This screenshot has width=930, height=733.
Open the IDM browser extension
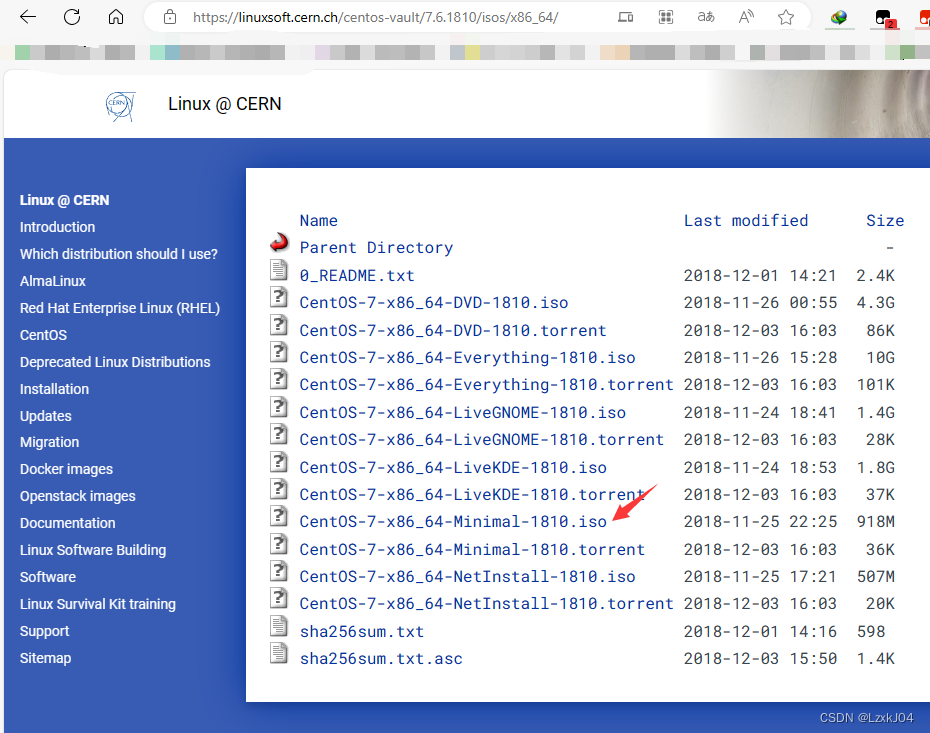(838, 17)
